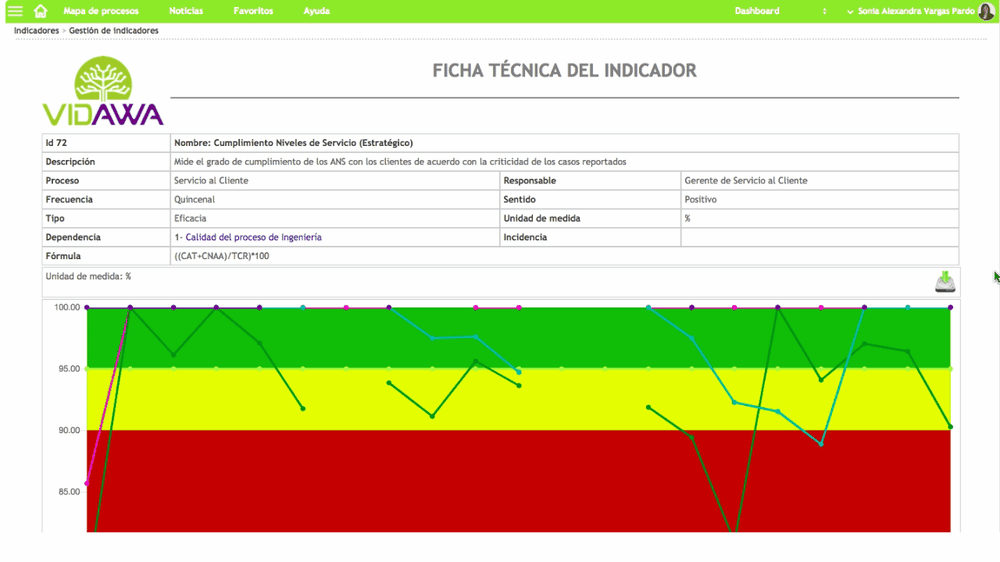Screen dimensions: 1000x562
Task: Select the formula ((CAT+CNAA)/TCR)*100 text
Action: [221, 256]
